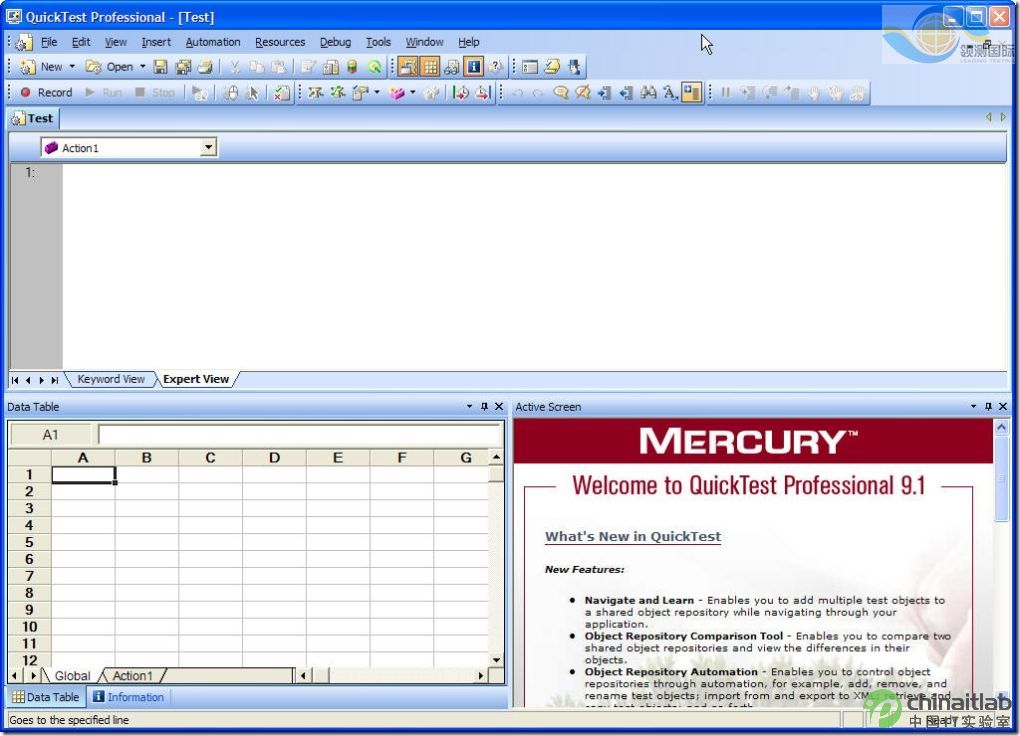Click the Start Transaction icon
Screen dimensions: 1020x736
click(461, 92)
